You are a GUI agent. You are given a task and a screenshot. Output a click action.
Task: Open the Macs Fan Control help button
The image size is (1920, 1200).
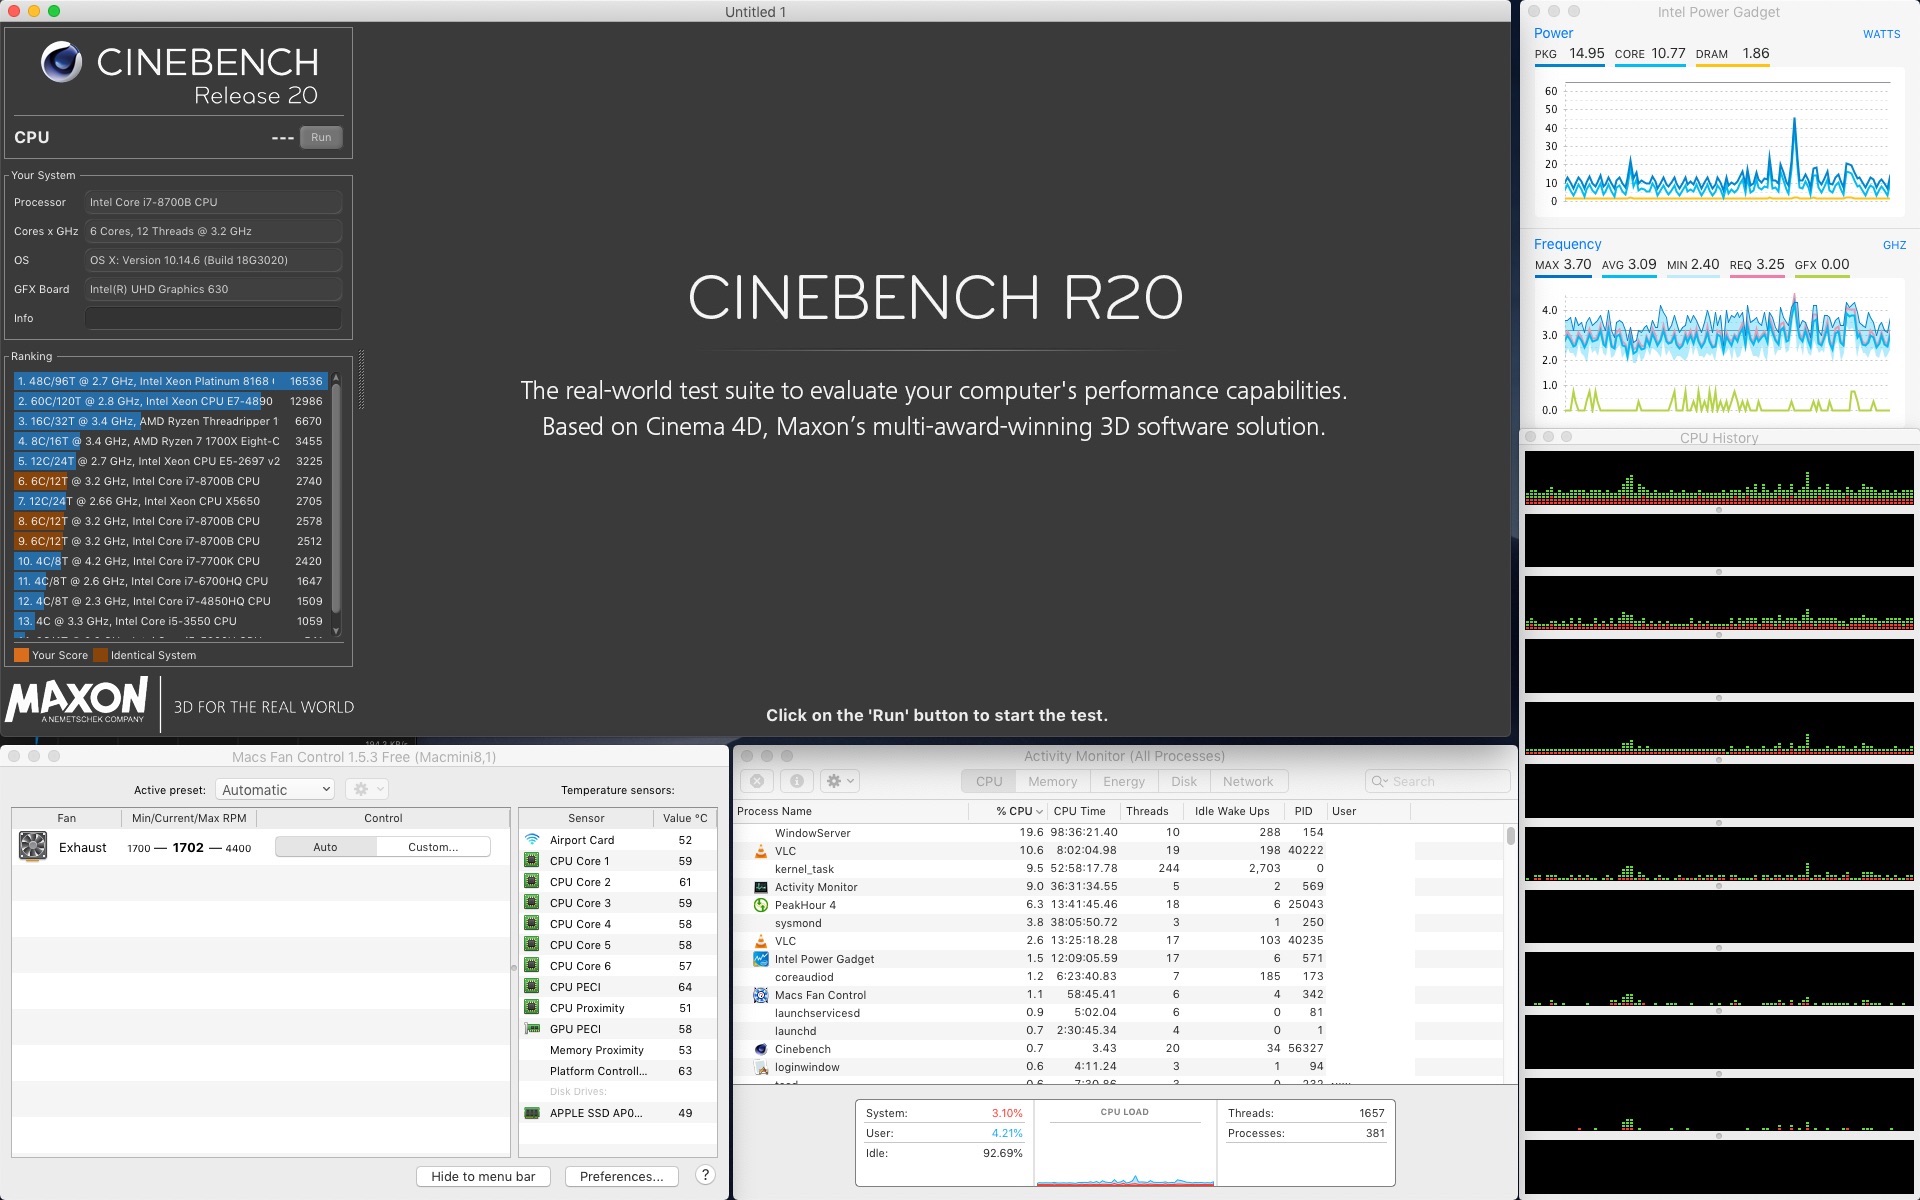pos(705,1175)
